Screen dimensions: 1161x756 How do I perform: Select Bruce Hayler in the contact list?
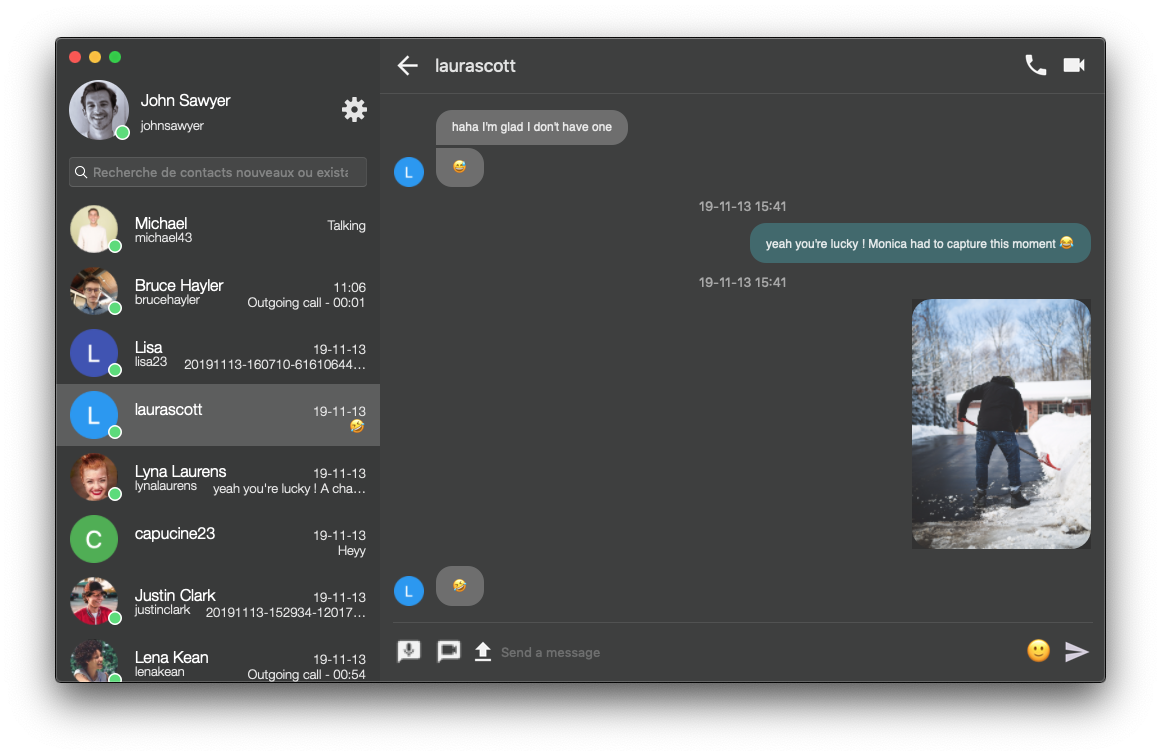click(218, 292)
